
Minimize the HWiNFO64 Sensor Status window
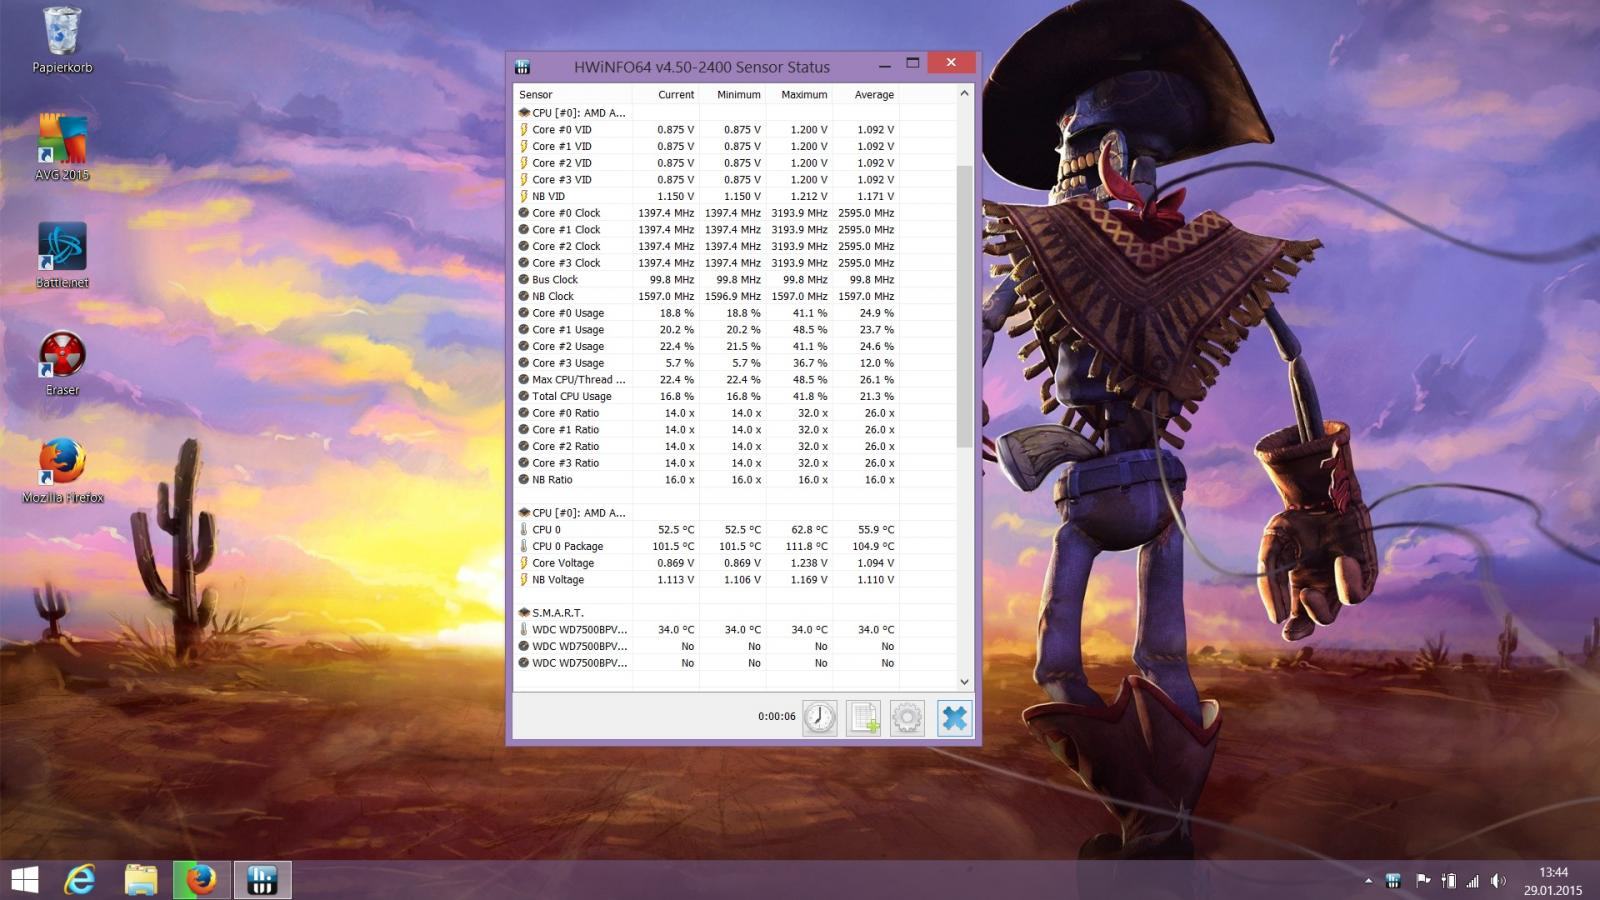[885, 65]
